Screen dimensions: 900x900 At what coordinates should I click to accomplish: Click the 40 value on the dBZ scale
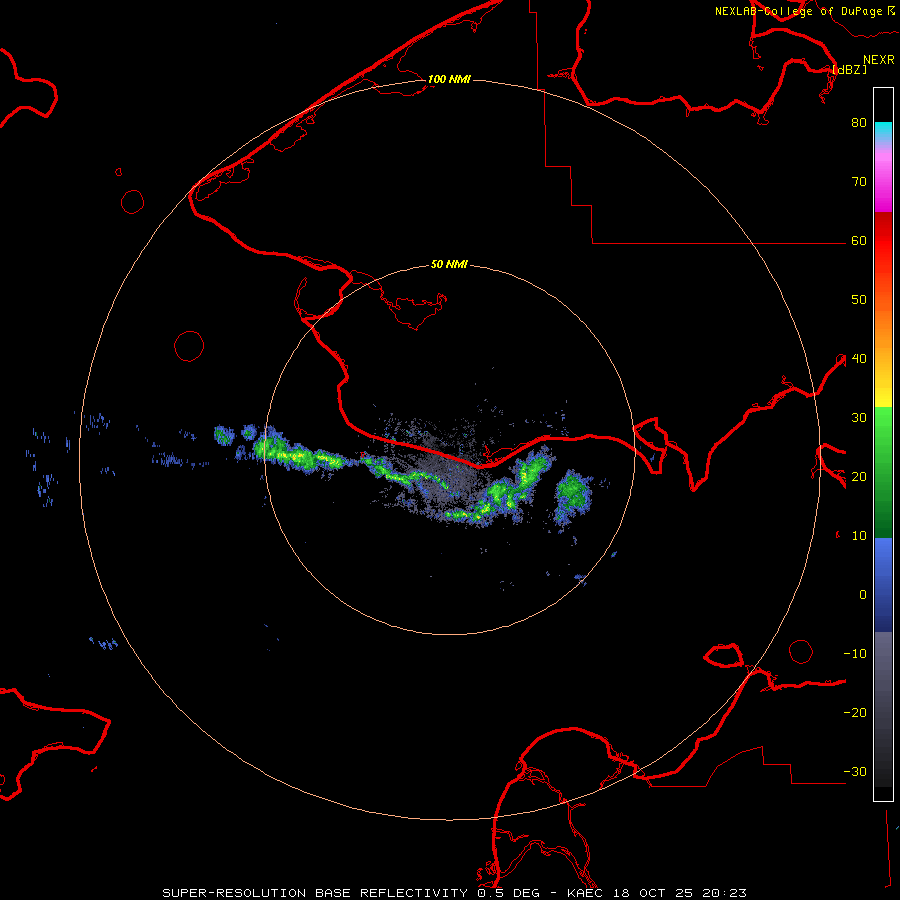859,359
